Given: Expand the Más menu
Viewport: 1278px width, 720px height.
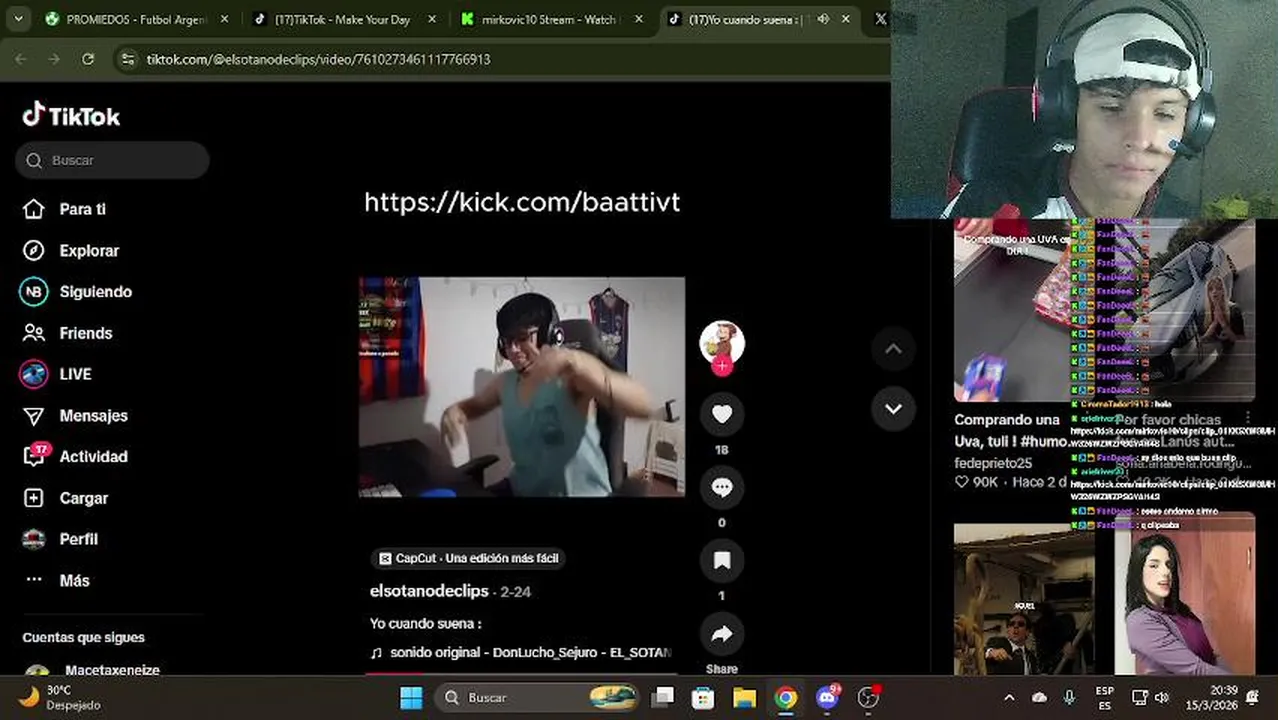Looking at the screenshot, I should (56, 580).
